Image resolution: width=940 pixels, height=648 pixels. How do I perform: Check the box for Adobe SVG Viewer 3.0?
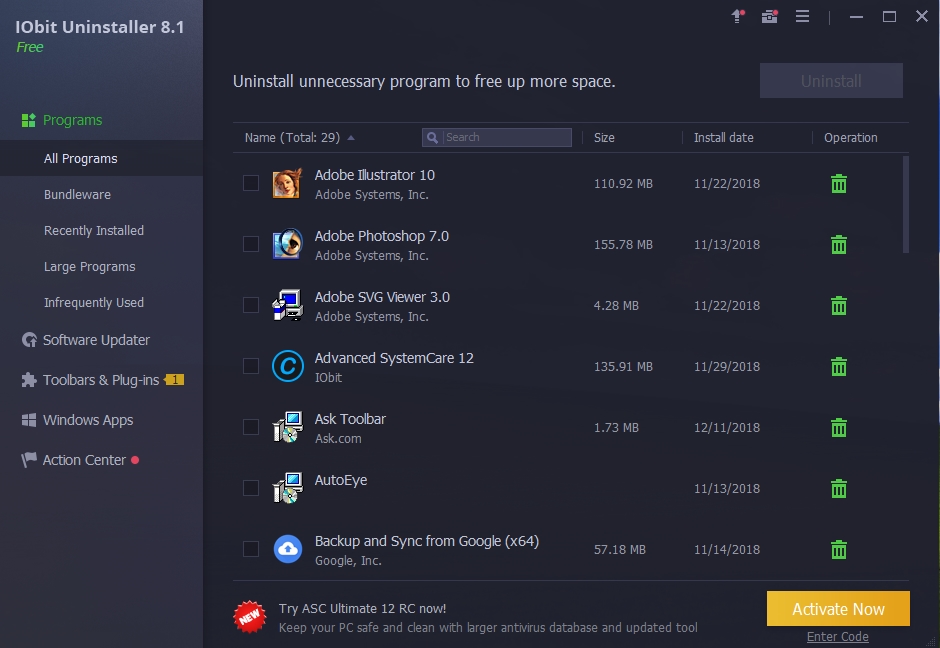pyautogui.click(x=251, y=305)
